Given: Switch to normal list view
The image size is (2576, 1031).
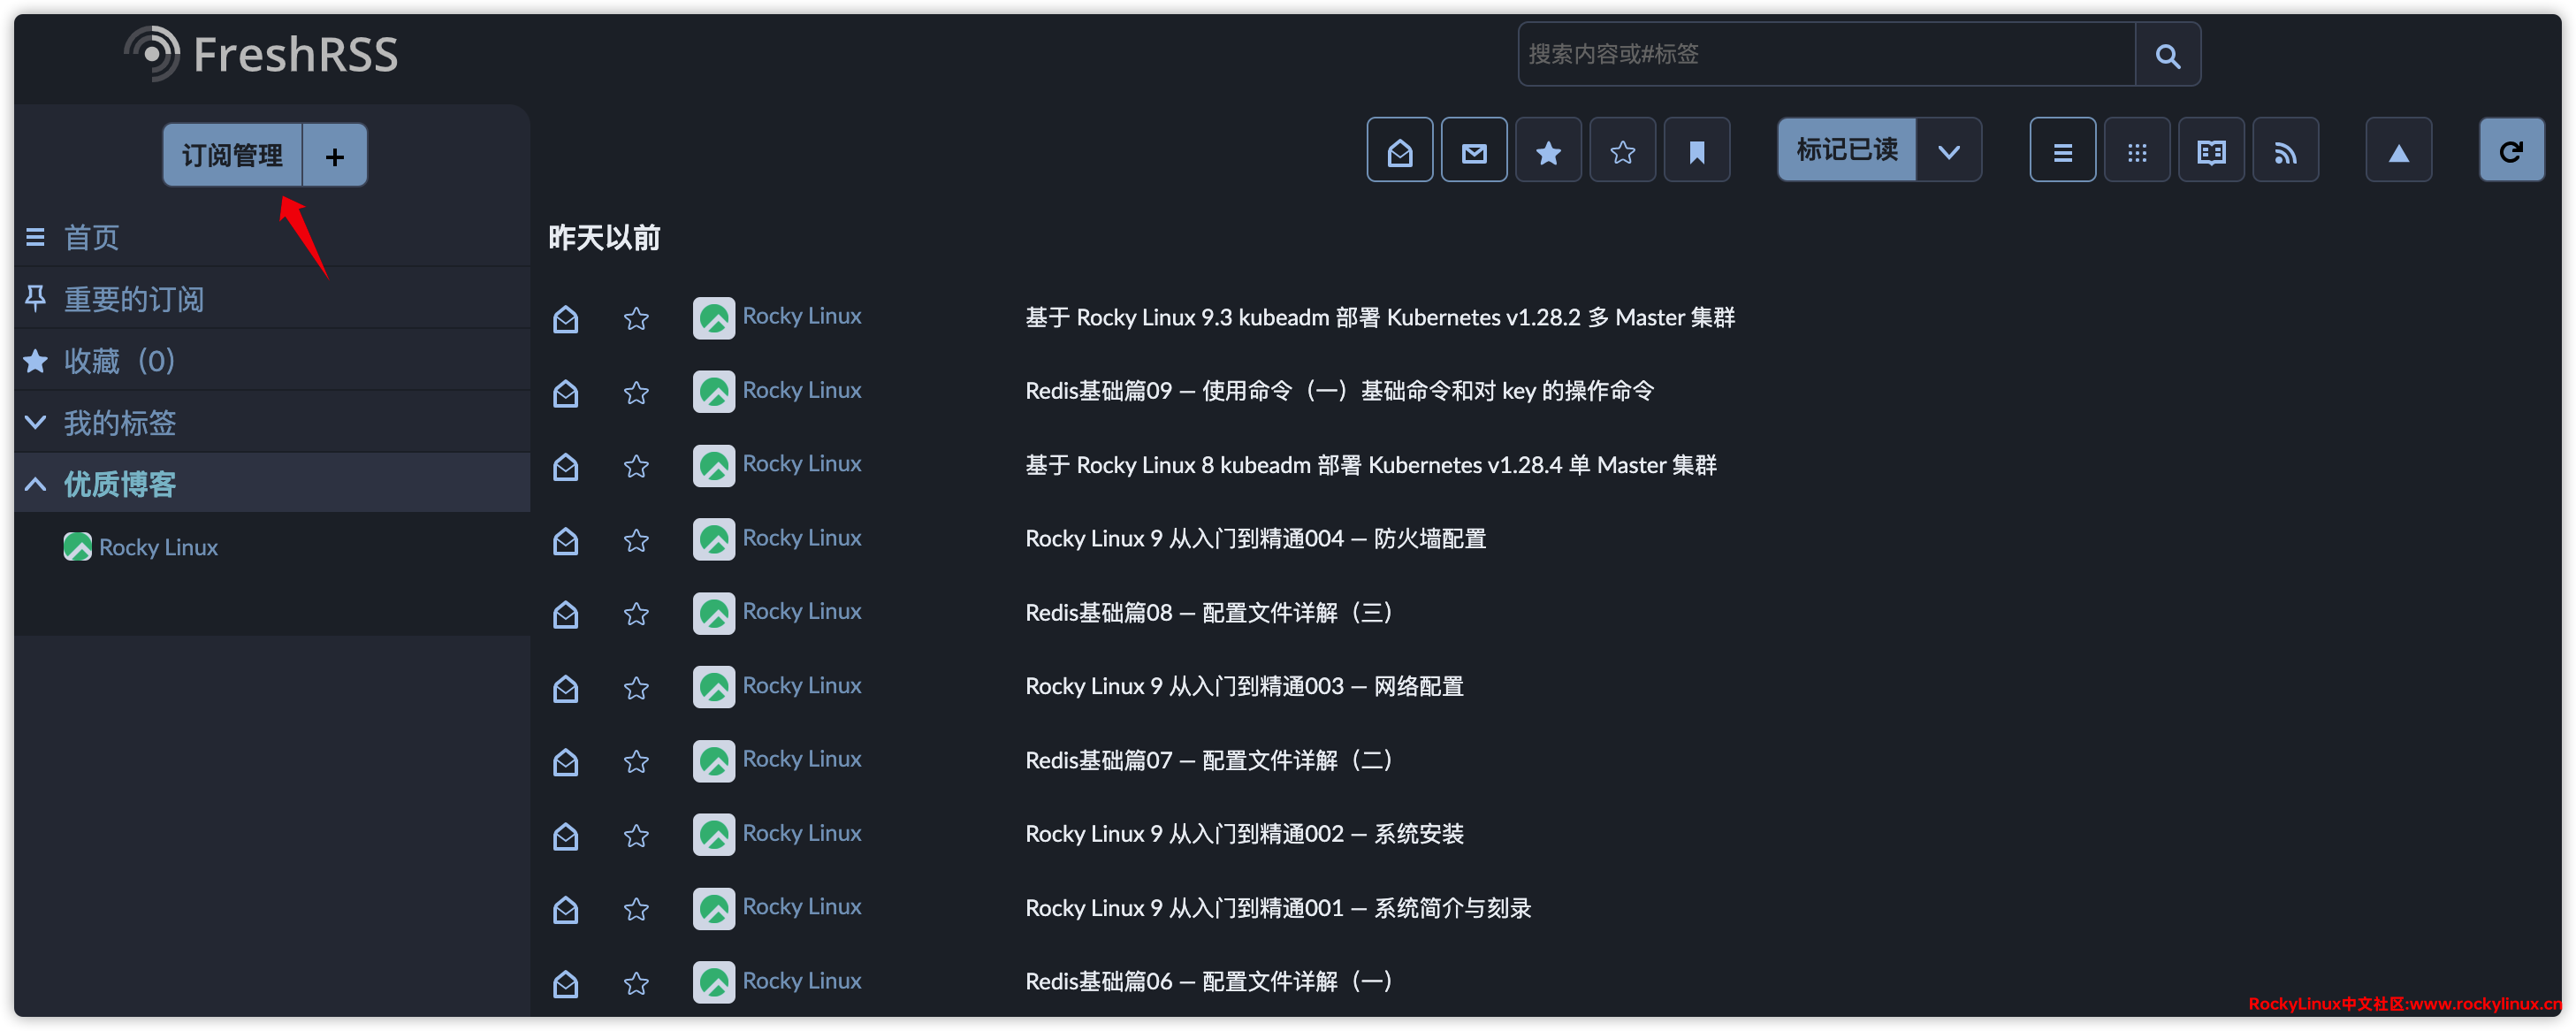Looking at the screenshot, I should coord(2062,152).
